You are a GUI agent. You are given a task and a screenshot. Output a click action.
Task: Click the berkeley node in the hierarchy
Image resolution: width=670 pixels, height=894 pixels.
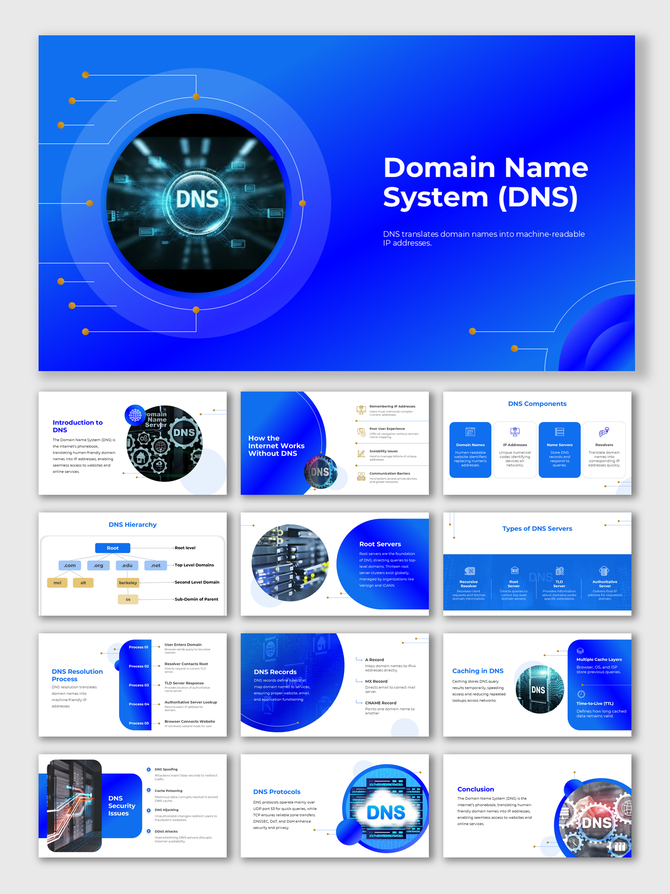pyautogui.click(x=128, y=583)
